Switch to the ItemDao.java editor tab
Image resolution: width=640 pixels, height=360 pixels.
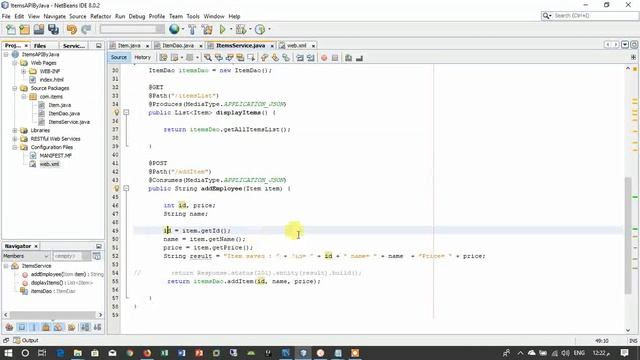178,45
